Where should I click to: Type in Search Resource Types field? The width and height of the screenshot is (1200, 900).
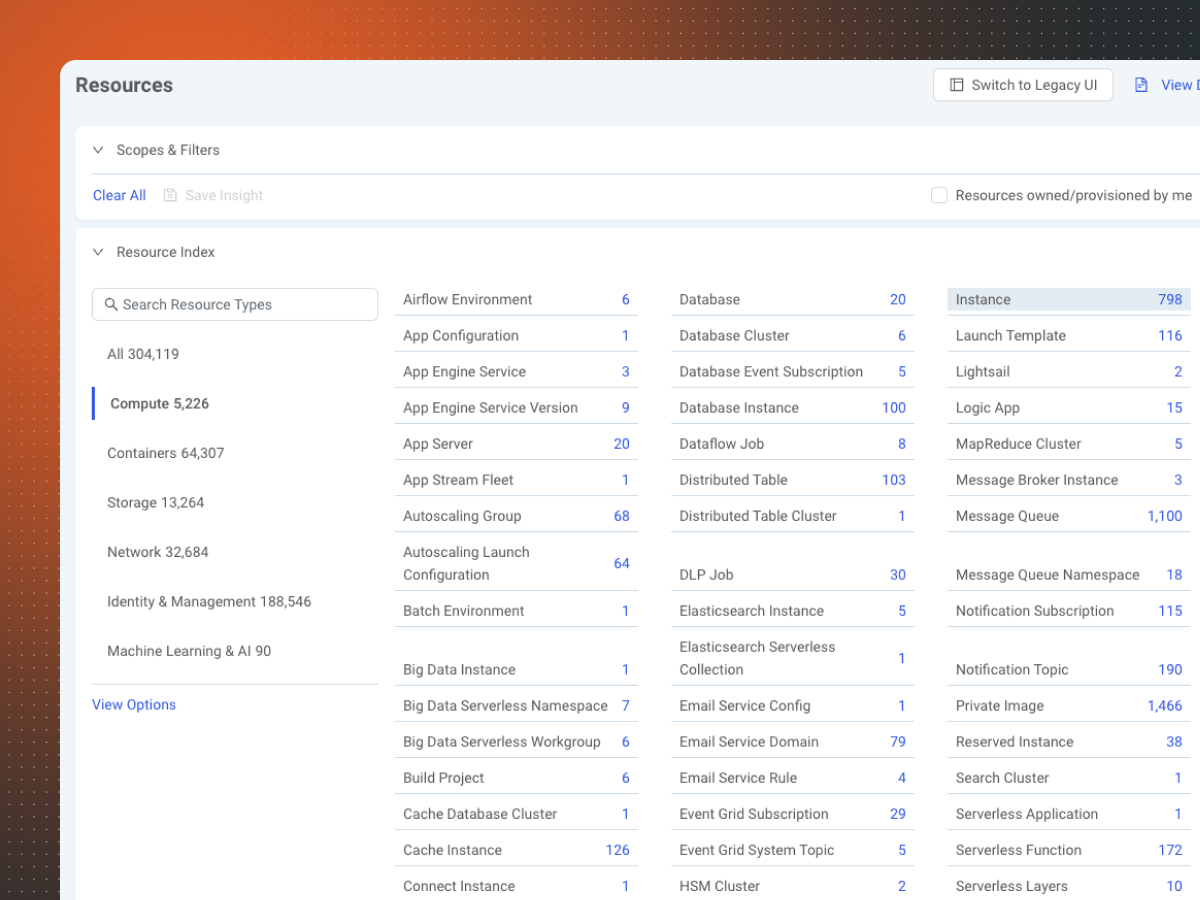click(245, 305)
